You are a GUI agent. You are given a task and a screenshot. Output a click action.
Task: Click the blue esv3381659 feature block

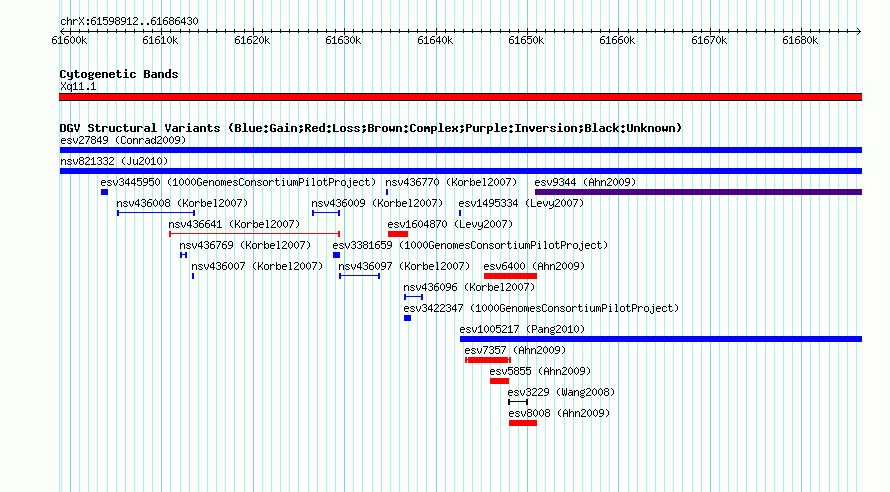point(337,255)
